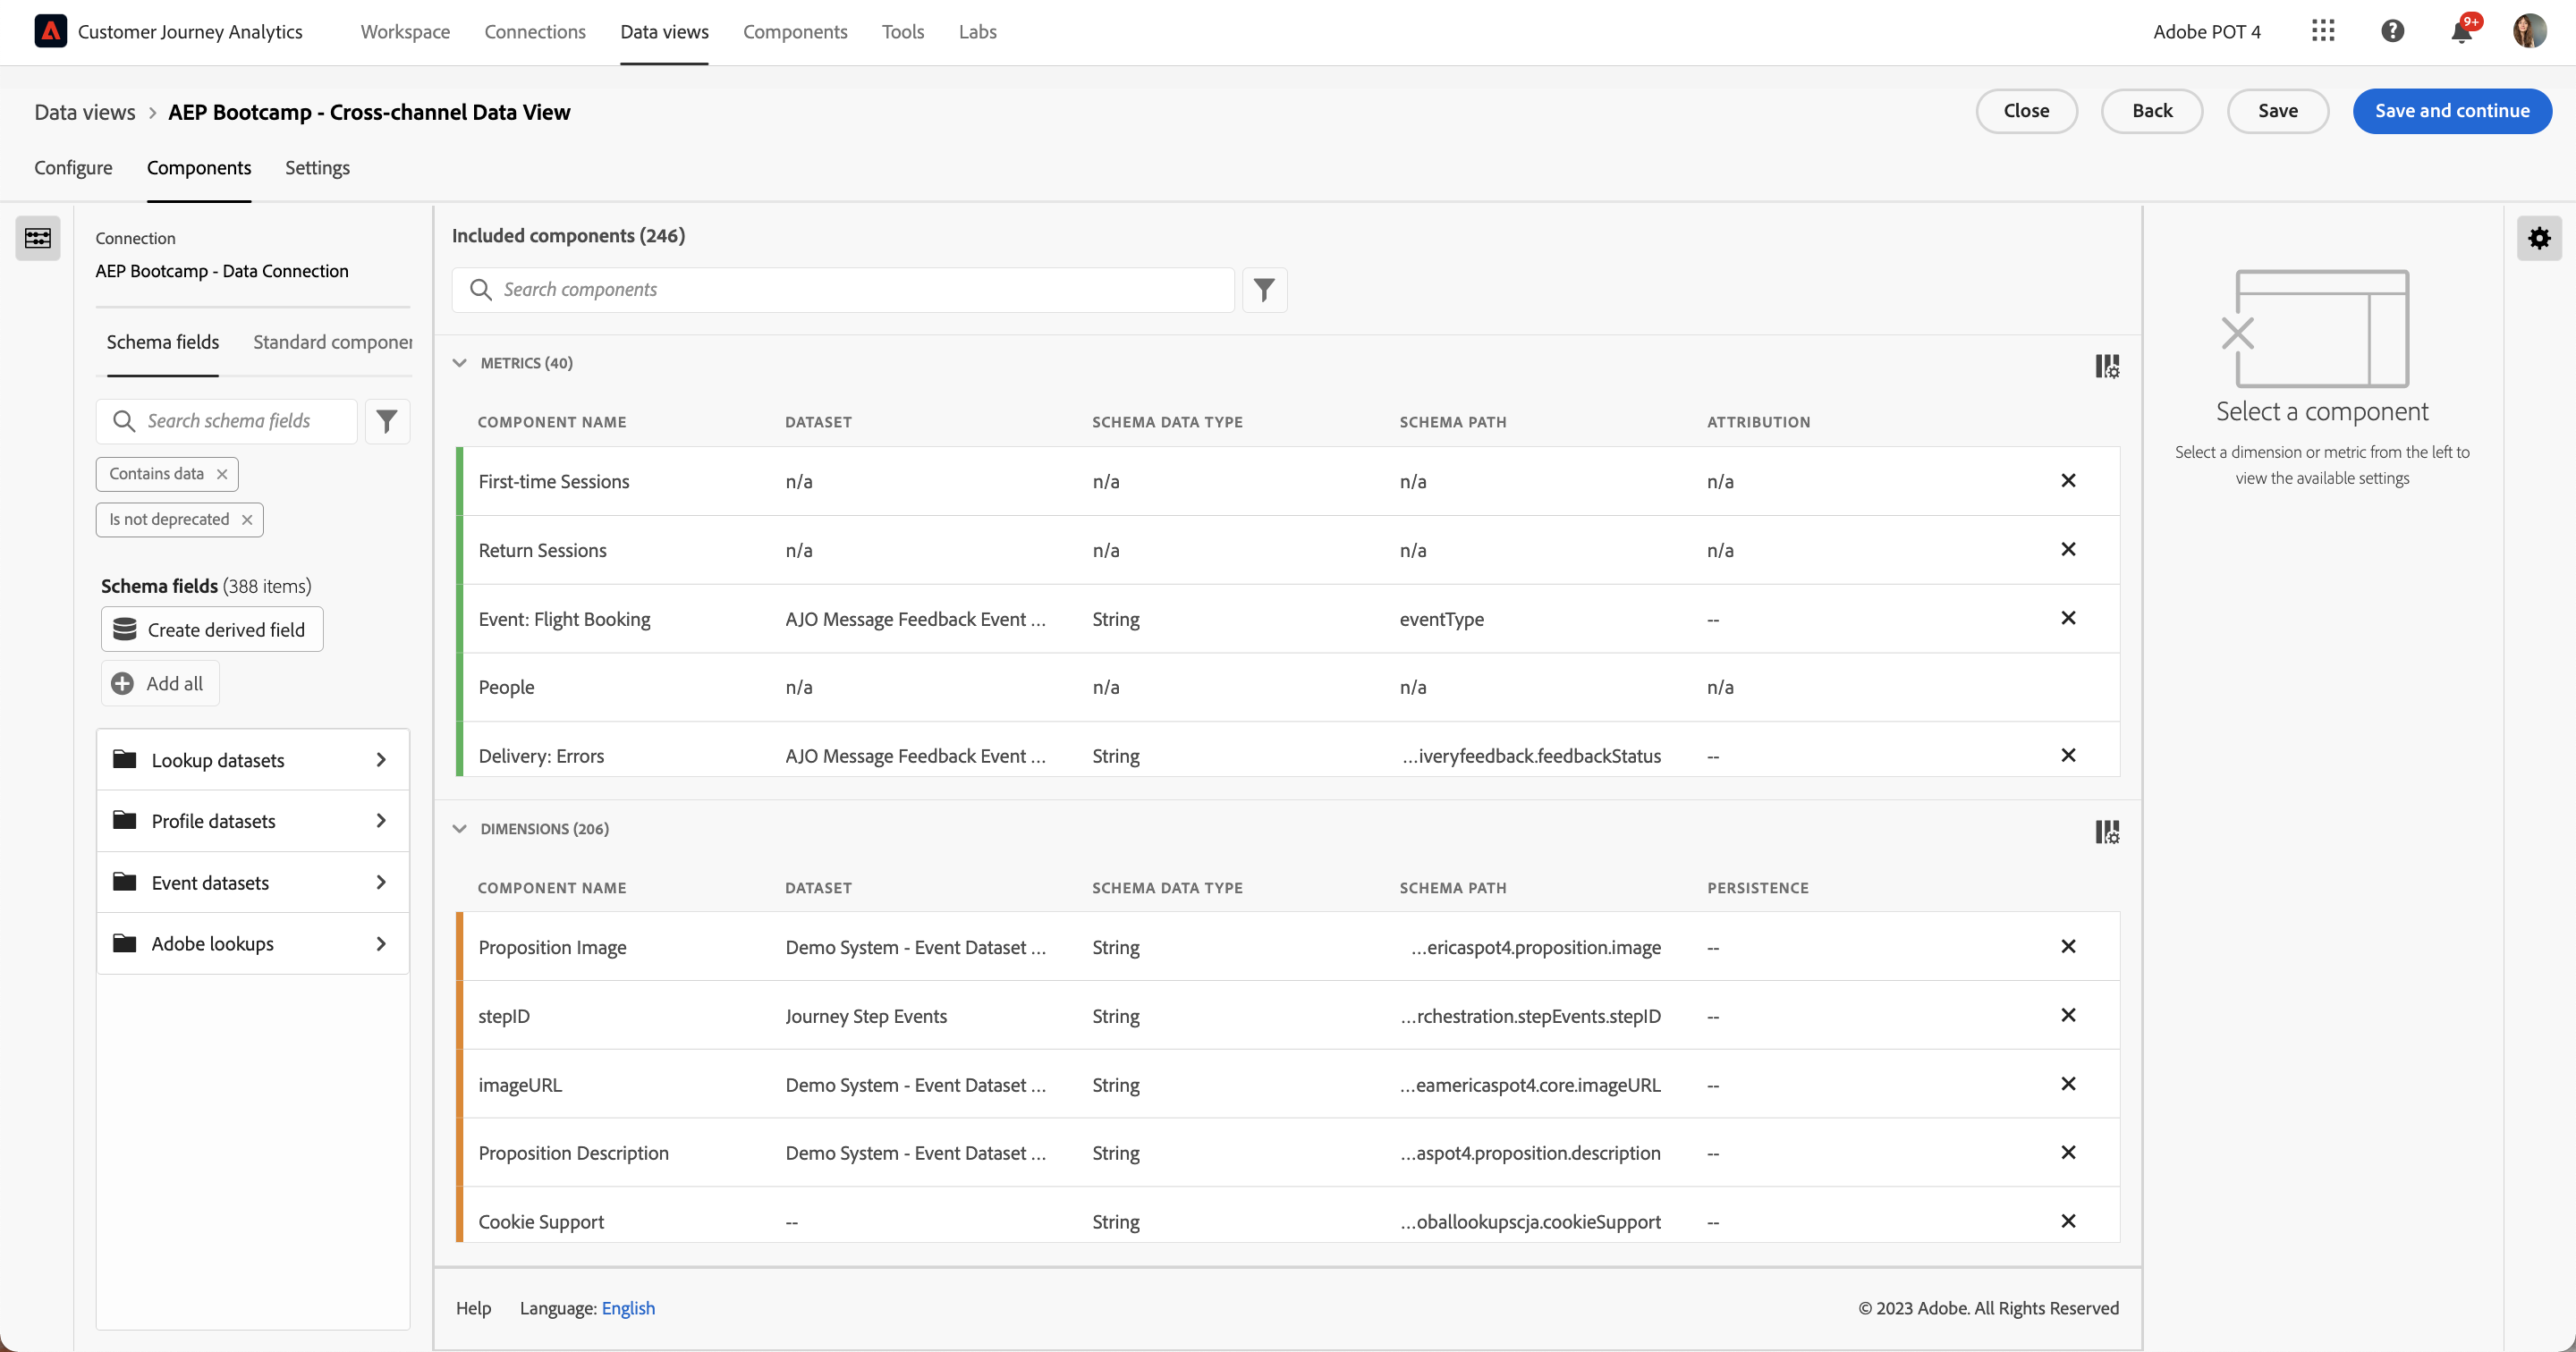Viewport: 2576px width, 1352px height.
Task: Open the settings gear in right rail
Action: click(2538, 238)
